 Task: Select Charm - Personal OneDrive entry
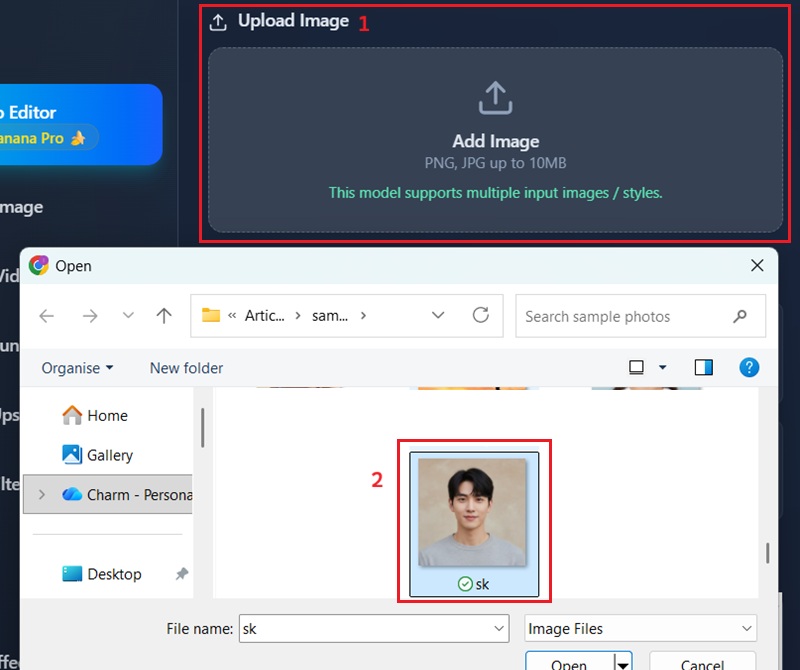pyautogui.click(x=108, y=494)
